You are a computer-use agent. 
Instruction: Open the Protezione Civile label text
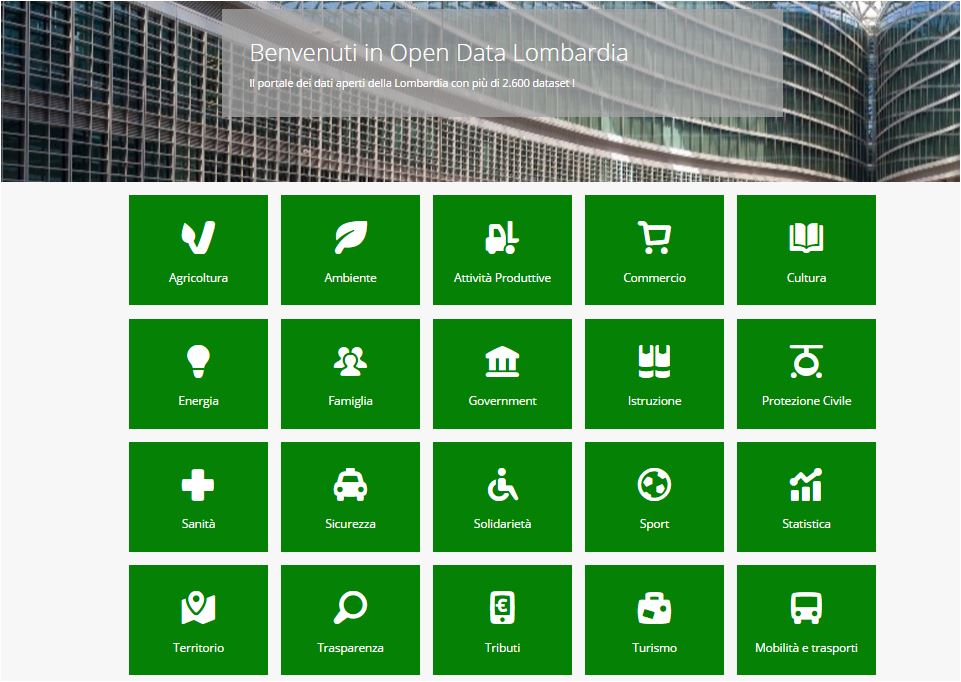(806, 401)
